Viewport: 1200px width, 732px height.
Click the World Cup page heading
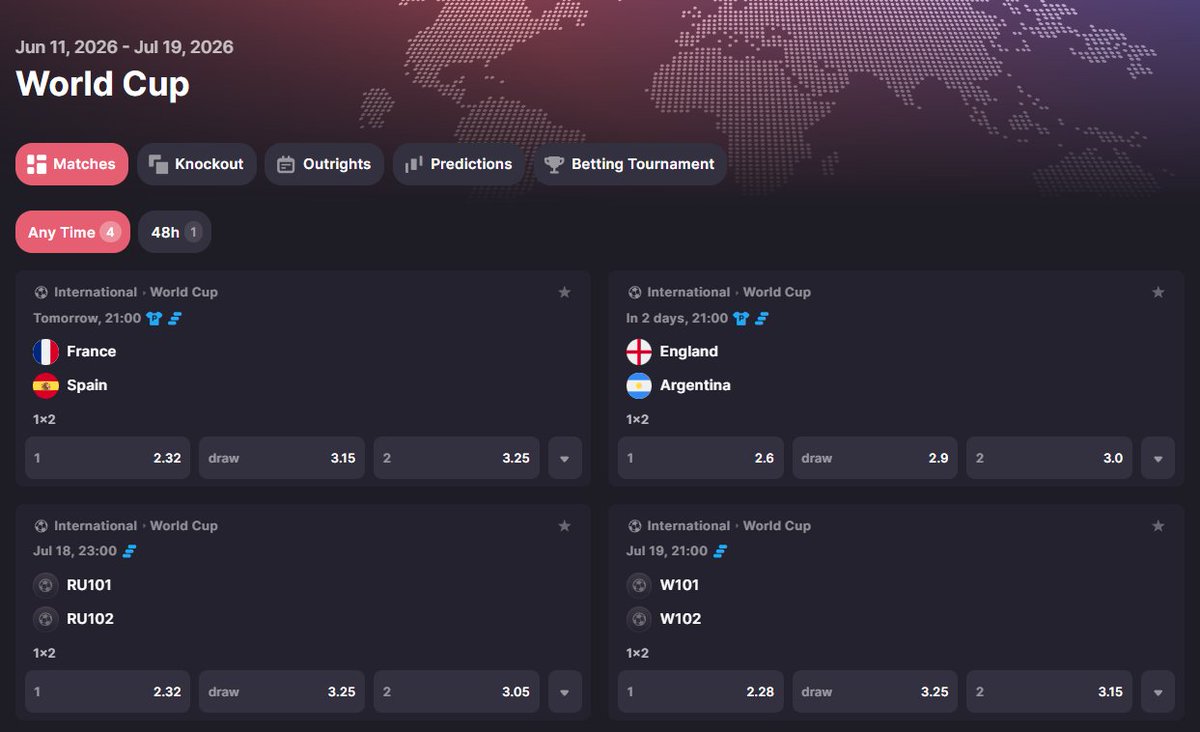pos(103,85)
